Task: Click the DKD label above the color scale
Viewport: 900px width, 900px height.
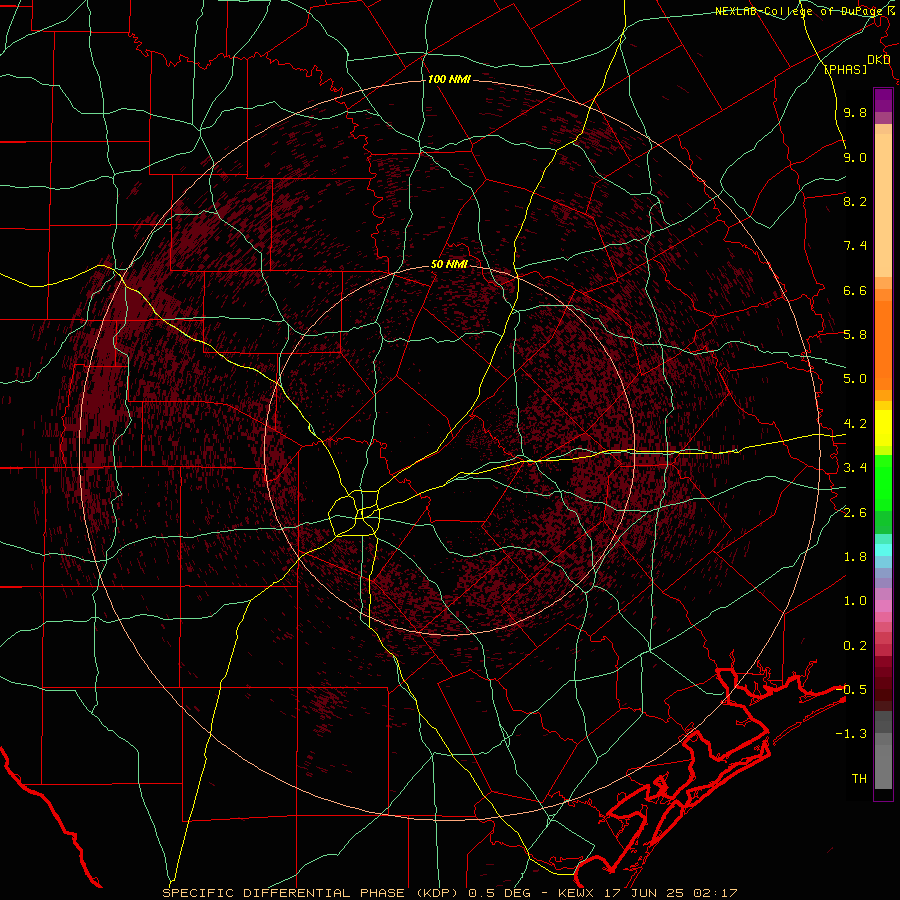Action: click(878, 60)
